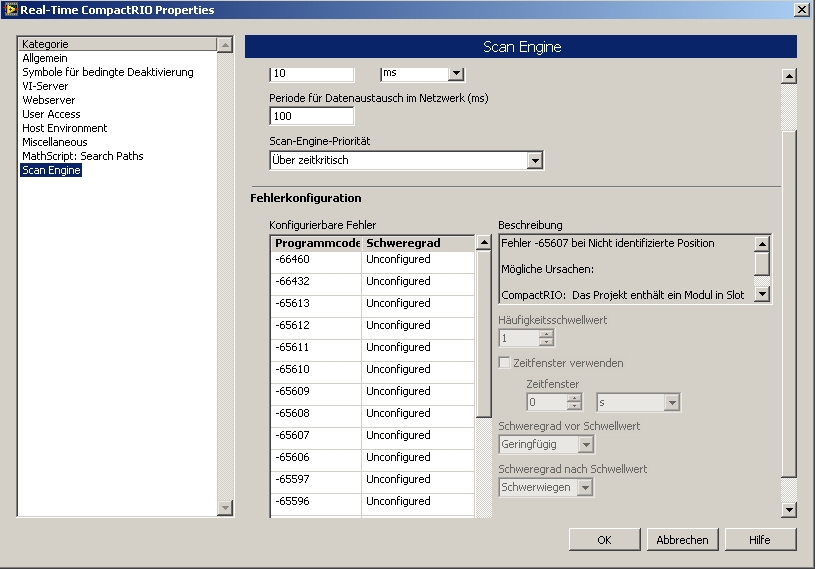Open help with Hilfe button
Viewport: 817px width, 569px height.
760,540
